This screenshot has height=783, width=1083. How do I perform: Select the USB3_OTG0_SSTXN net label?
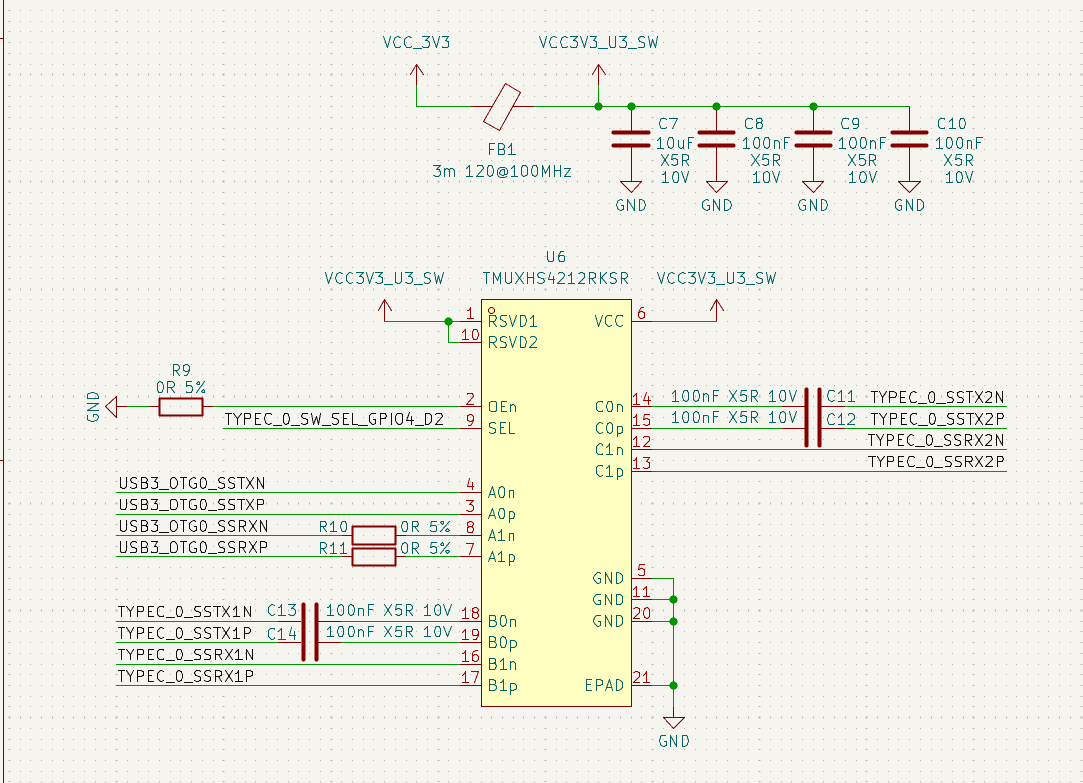tap(192, 484)
